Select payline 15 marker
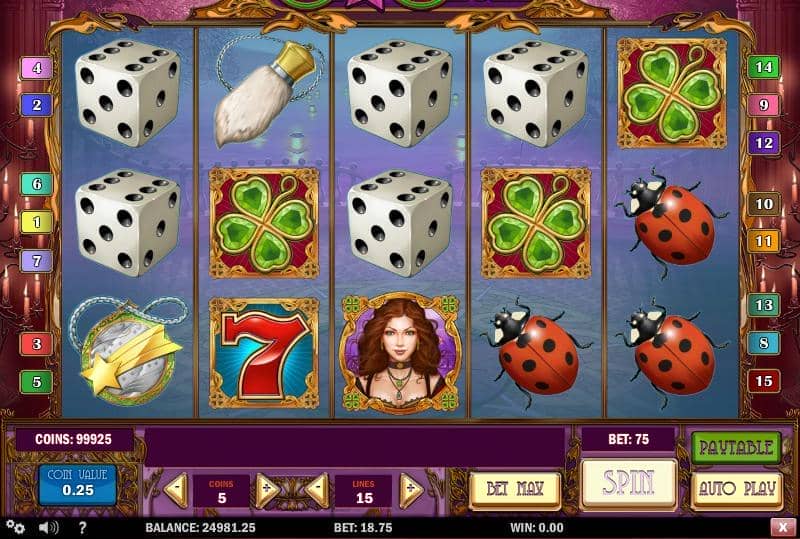This screenshot has width=800, height=539. click(763, 381)
